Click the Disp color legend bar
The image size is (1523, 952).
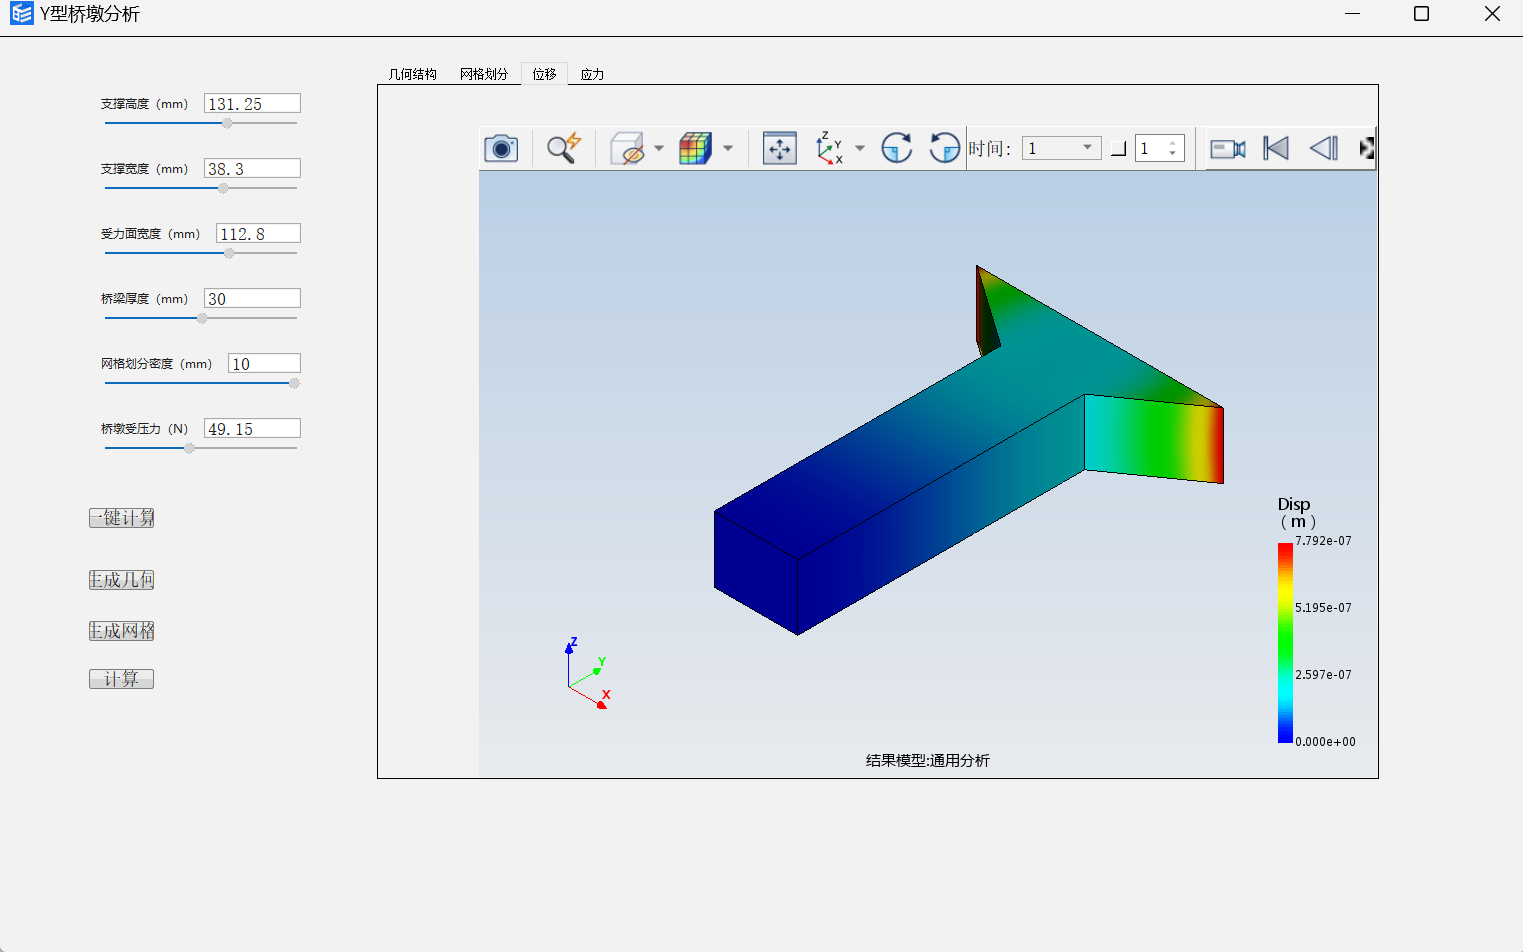1285,642
